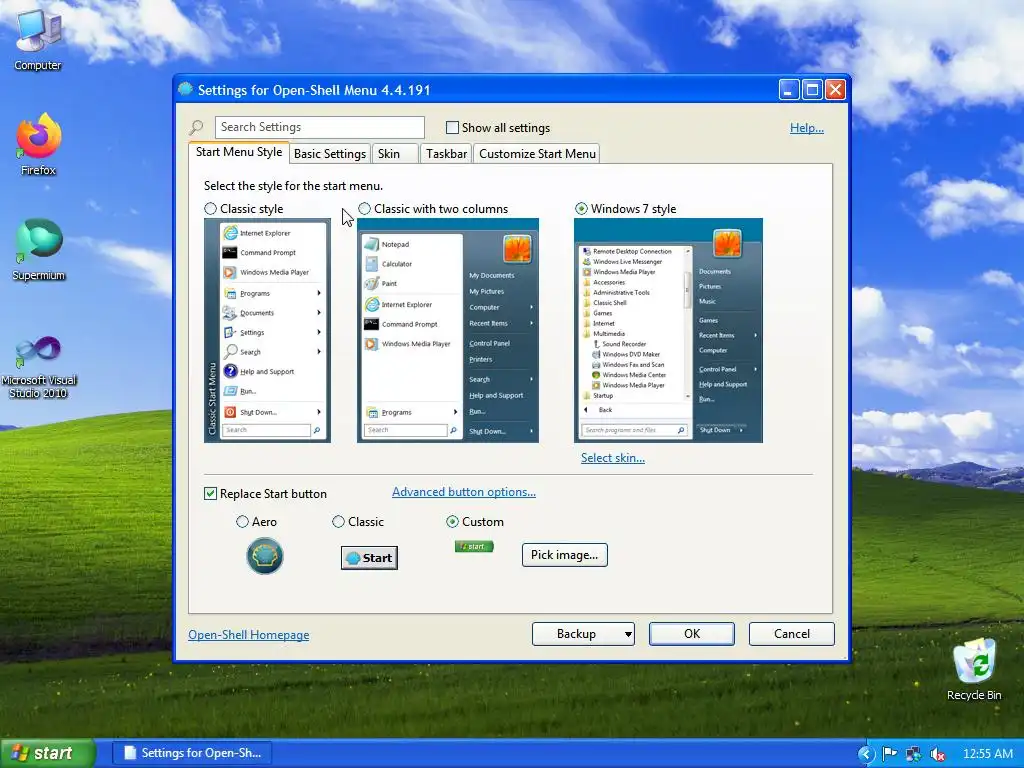Open the Help... link
Screen dimensions: 1024x768
807,128
